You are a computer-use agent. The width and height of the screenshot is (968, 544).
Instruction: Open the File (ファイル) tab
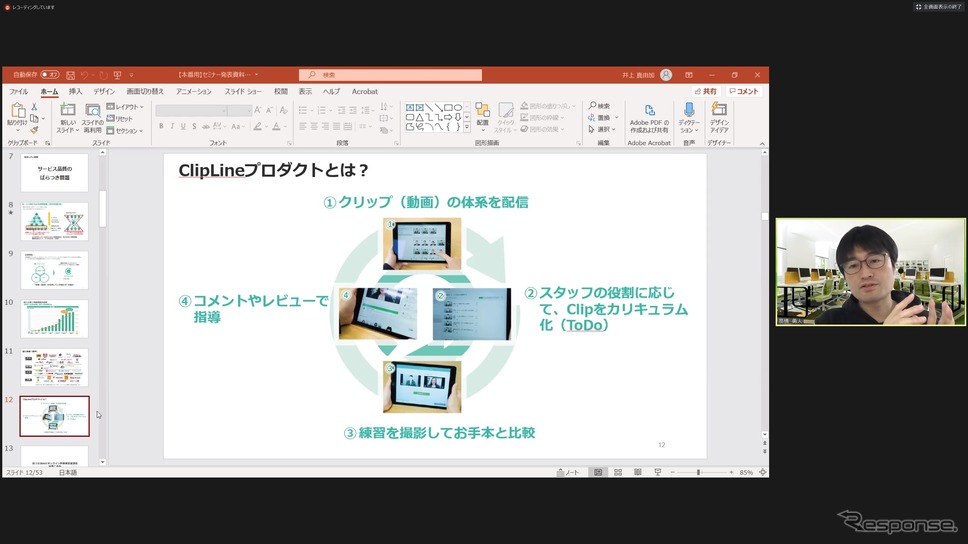pyautogui.click(x=18, y=91)
